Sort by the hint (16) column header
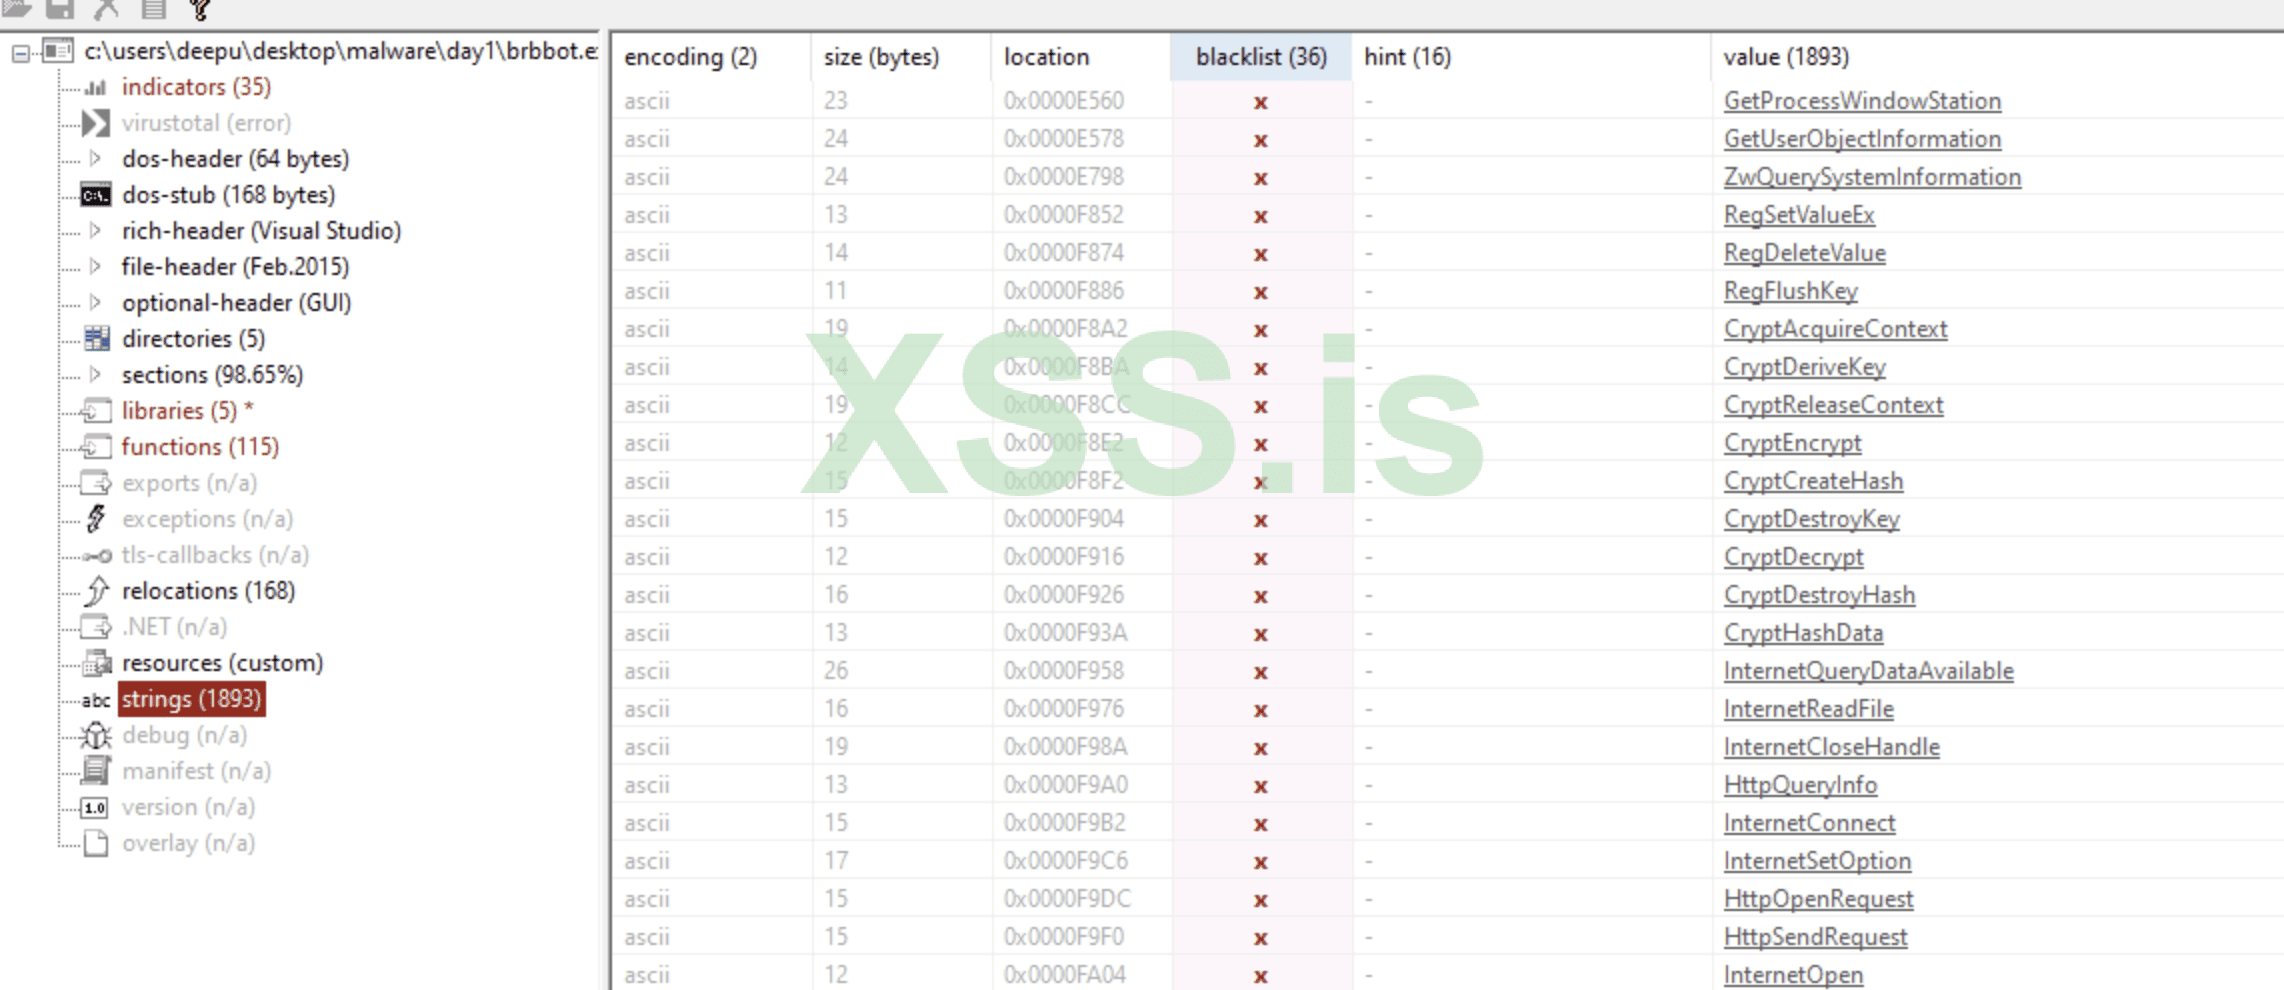 pyautogui.click(x=1531, y=57)
